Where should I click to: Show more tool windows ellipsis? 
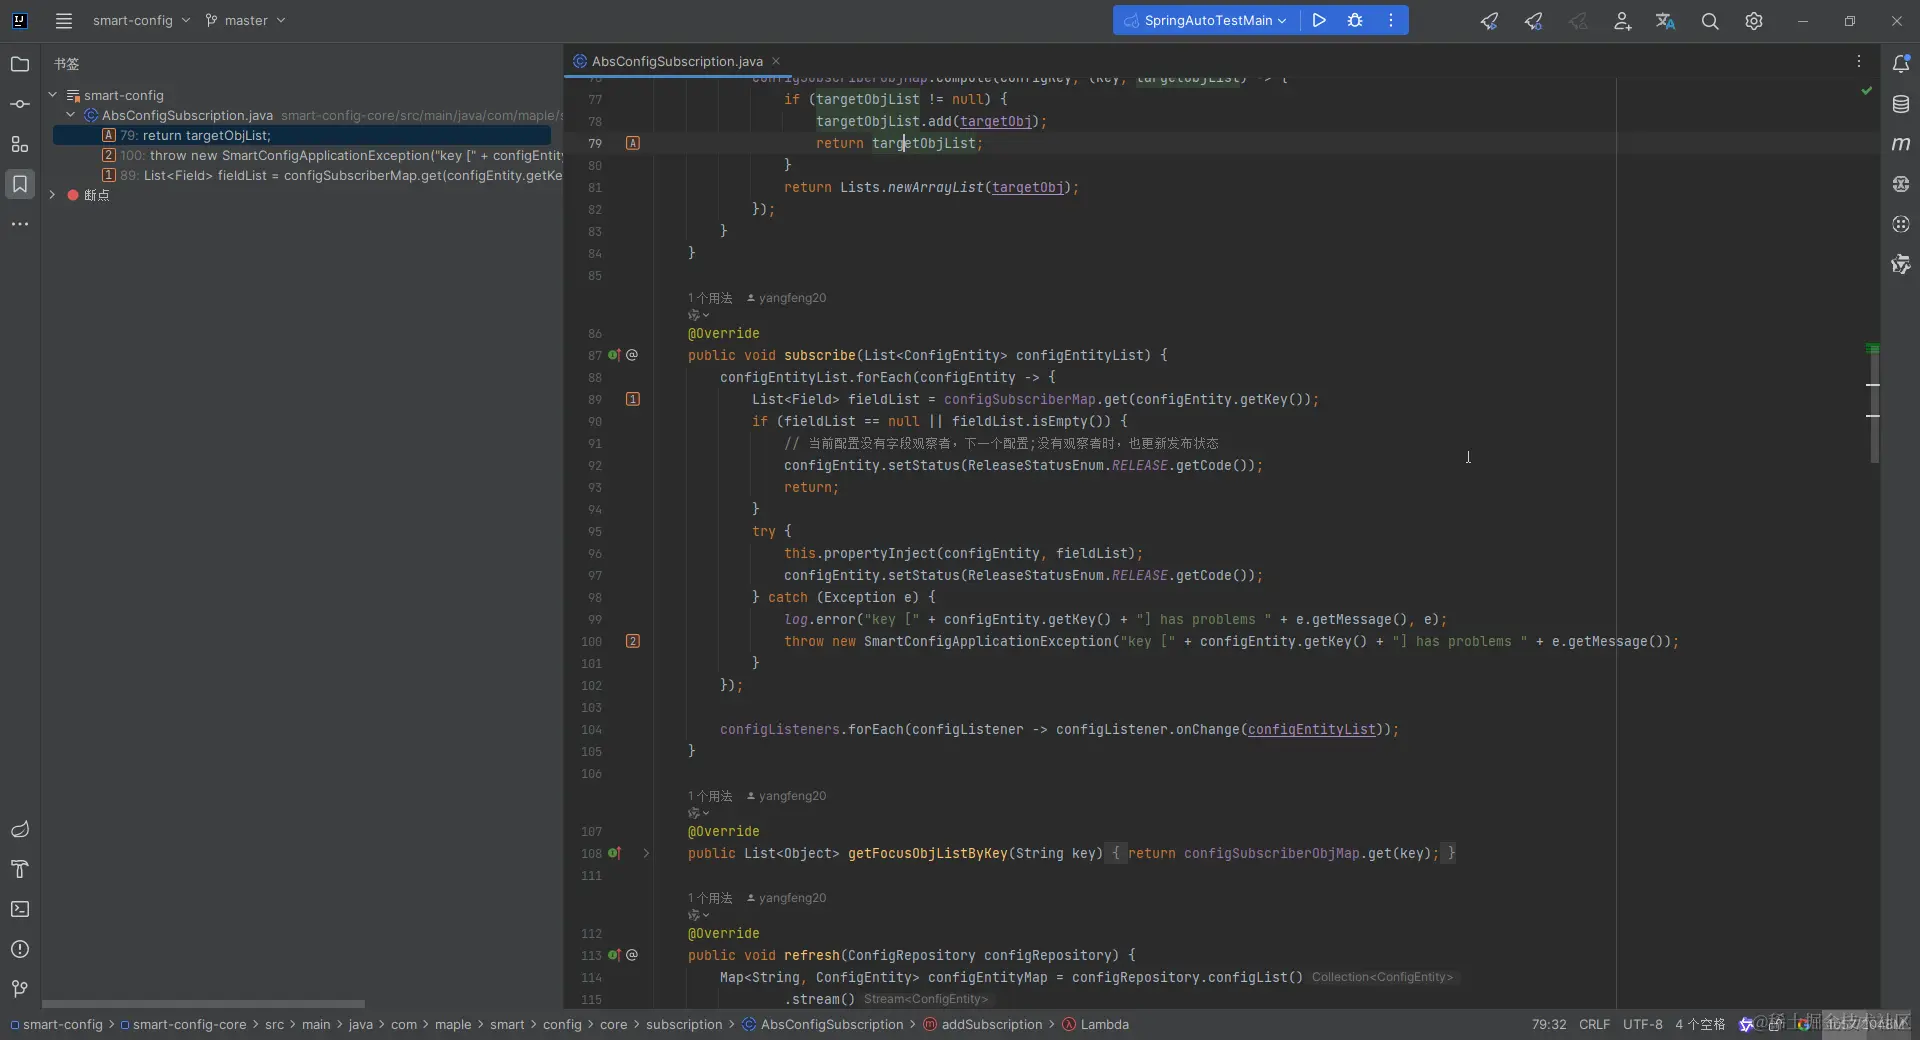coord(19,224)
